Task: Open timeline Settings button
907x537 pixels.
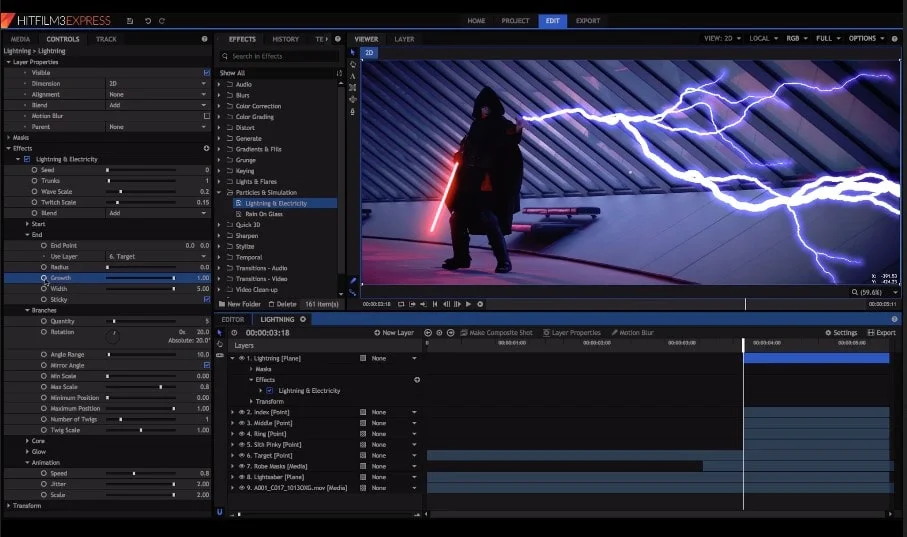Action: coord(841,333)
